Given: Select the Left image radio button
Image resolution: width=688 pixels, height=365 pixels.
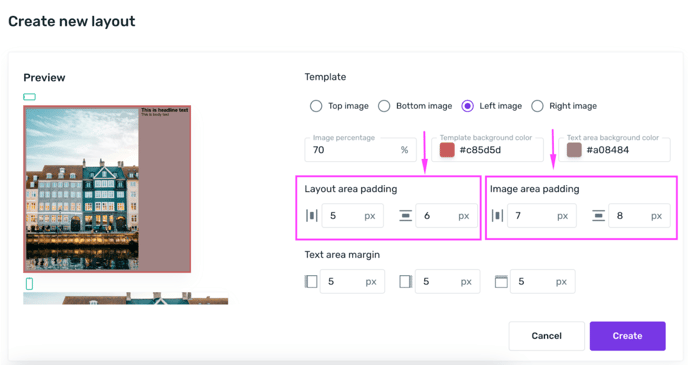Looking at the screenshot, I should pyautogui.click(x=467, y=106).
